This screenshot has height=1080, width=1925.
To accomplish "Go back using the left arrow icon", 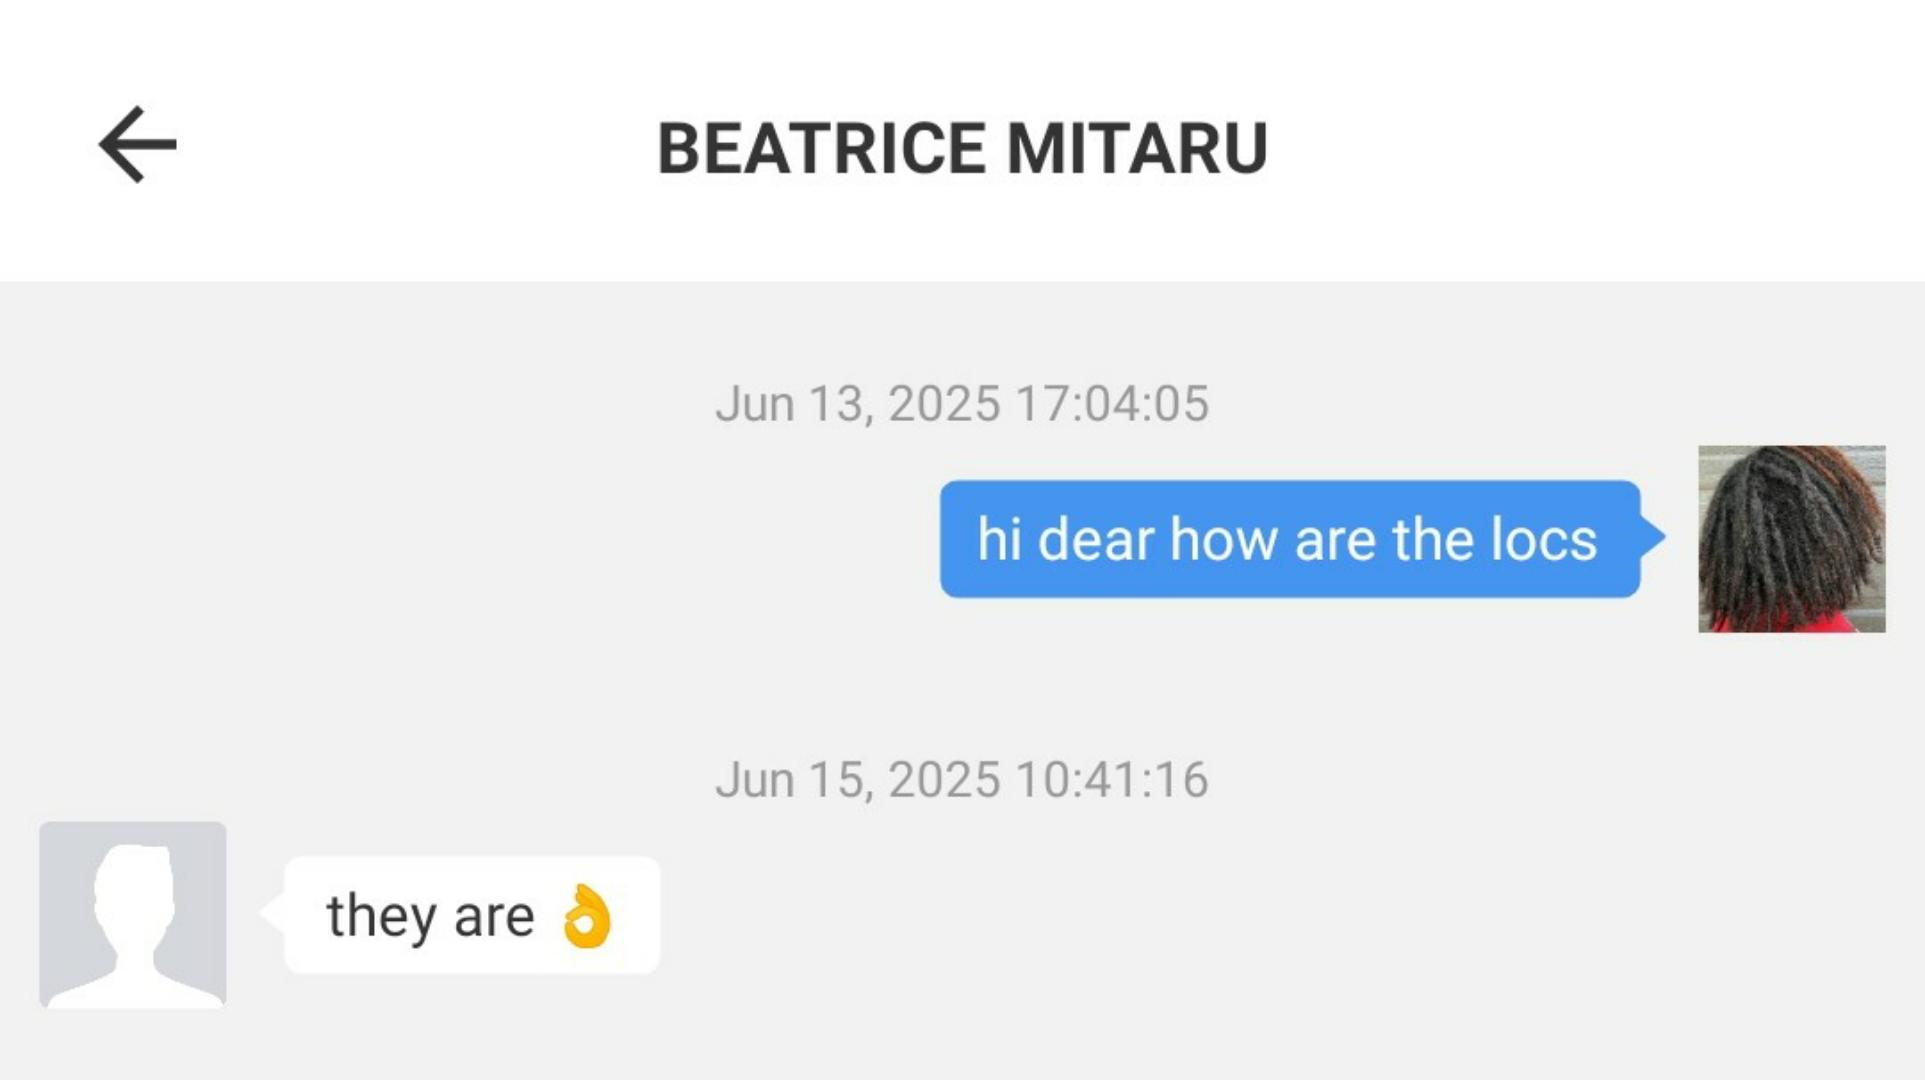I will click(138, 145).
